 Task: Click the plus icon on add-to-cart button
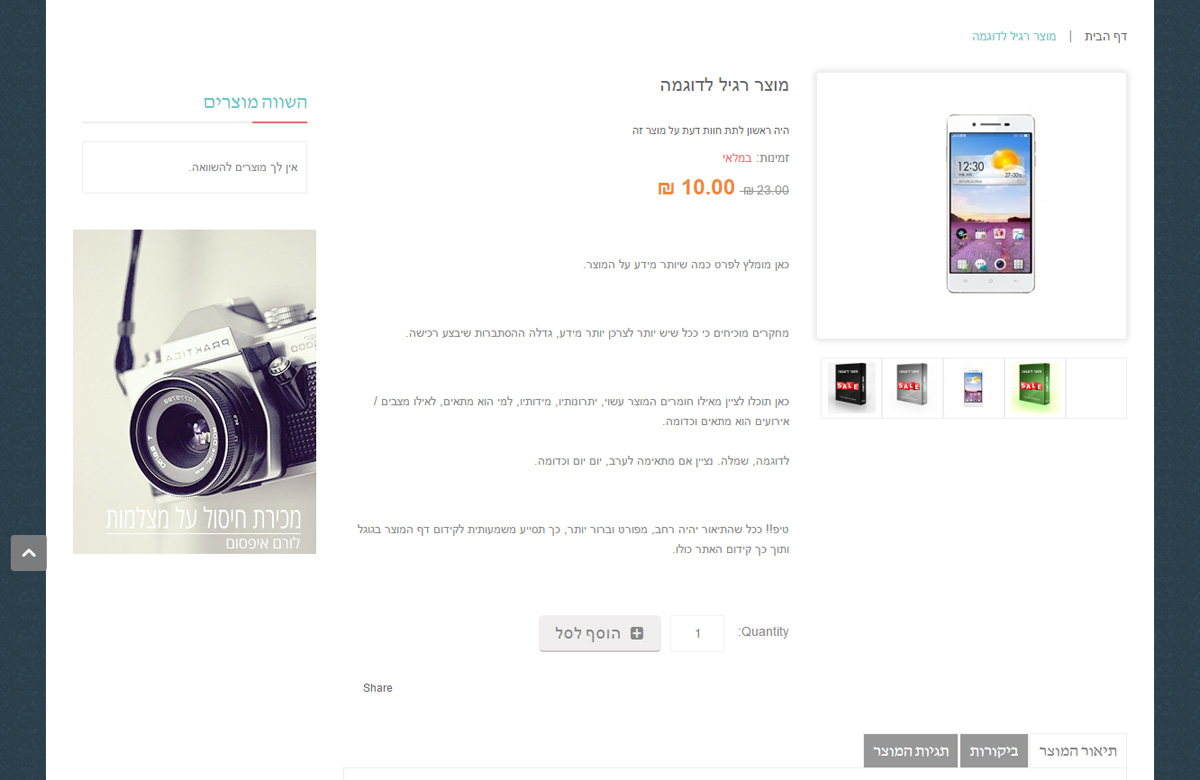637,633
